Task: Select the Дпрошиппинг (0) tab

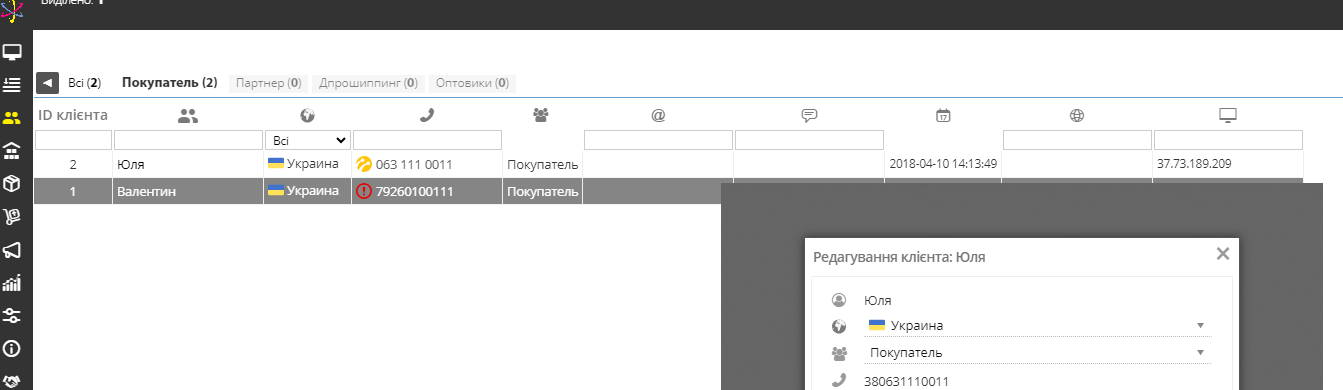Action: (x=369, y=83)
